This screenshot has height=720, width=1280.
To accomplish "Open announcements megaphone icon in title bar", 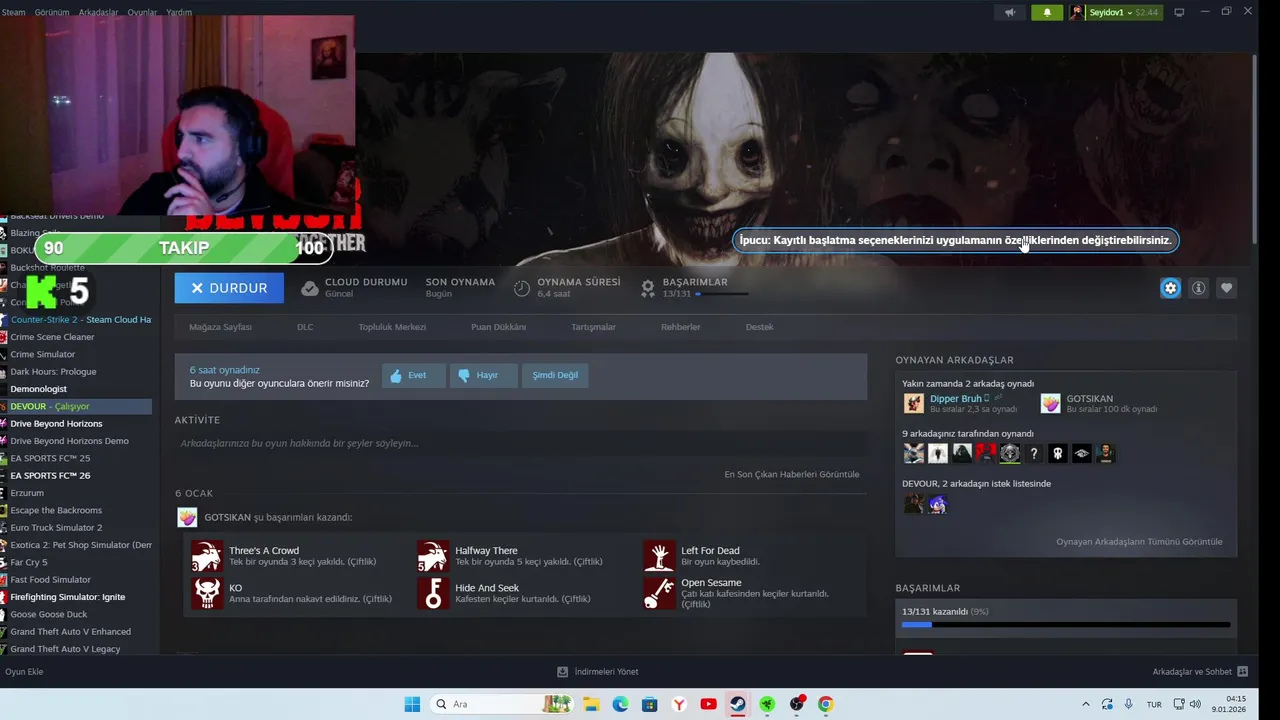I will [x=1009, y=12].
